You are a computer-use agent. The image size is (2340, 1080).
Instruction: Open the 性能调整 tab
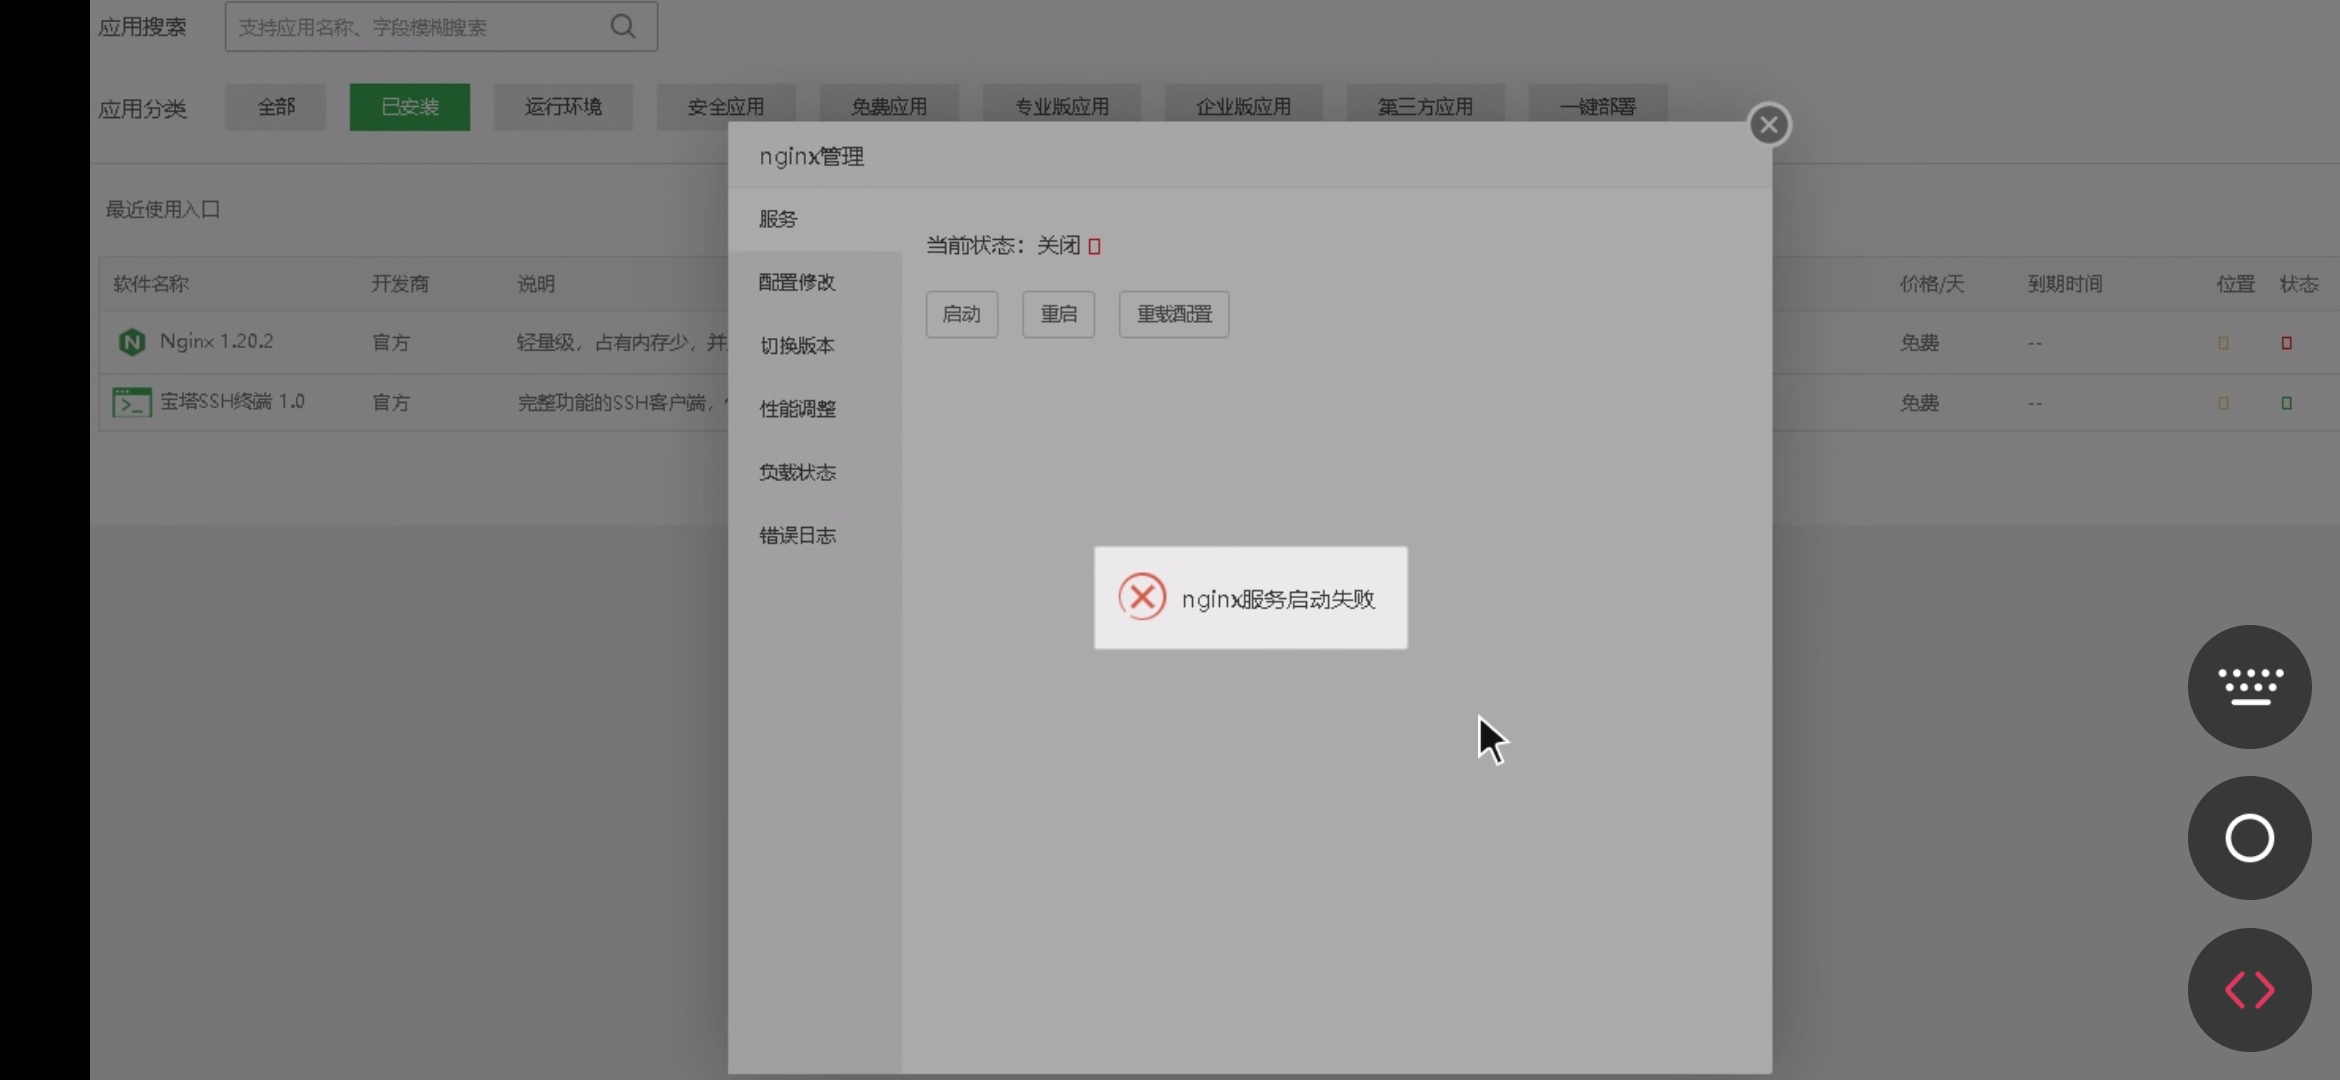[815, 409]
